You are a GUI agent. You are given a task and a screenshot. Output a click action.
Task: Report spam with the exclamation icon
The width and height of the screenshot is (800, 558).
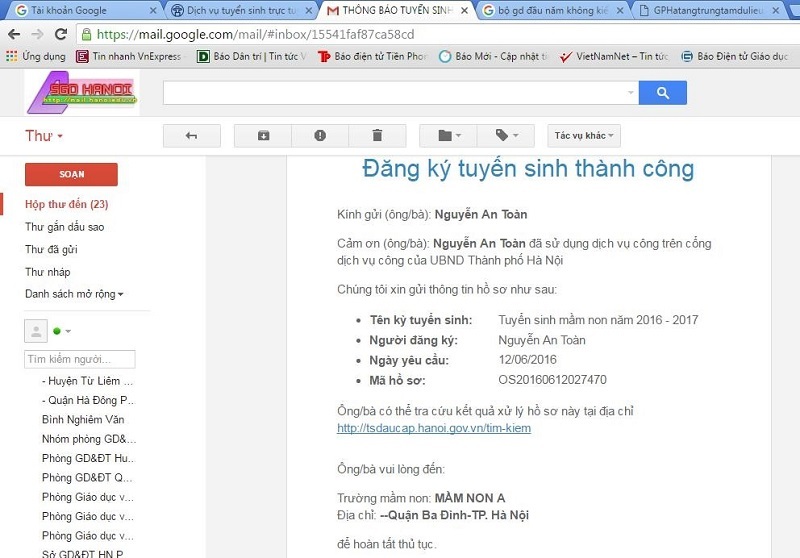tap(320, 135)
